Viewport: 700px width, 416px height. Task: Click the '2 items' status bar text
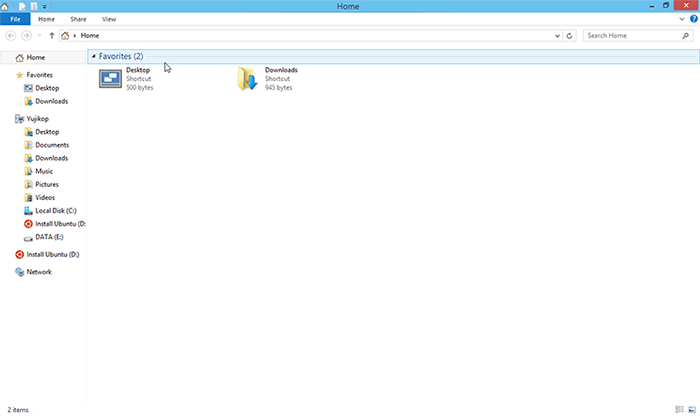[18, 410]
